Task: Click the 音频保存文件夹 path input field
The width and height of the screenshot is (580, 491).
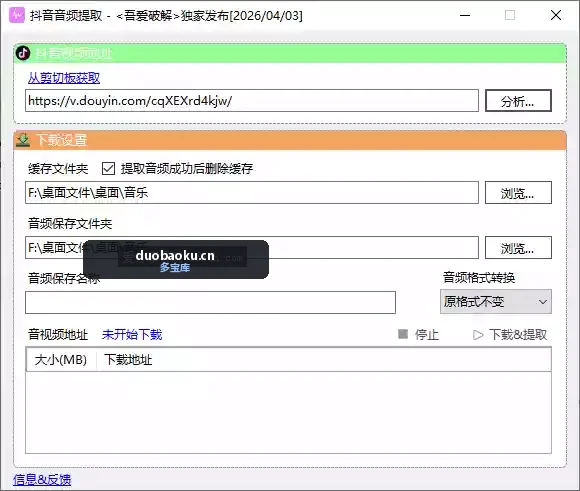Action: coord(252,248)
